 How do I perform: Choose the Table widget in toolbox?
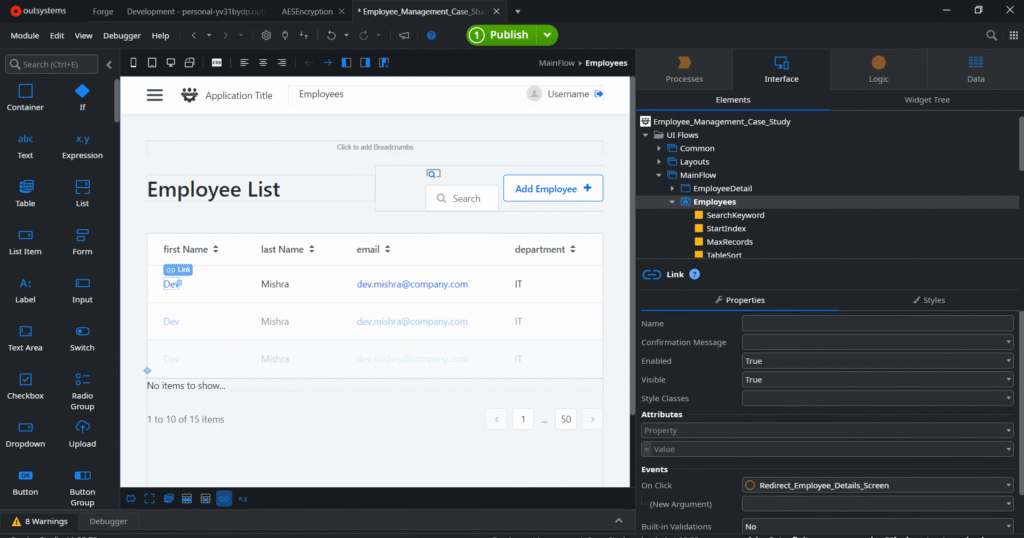(x=25, y=194)
